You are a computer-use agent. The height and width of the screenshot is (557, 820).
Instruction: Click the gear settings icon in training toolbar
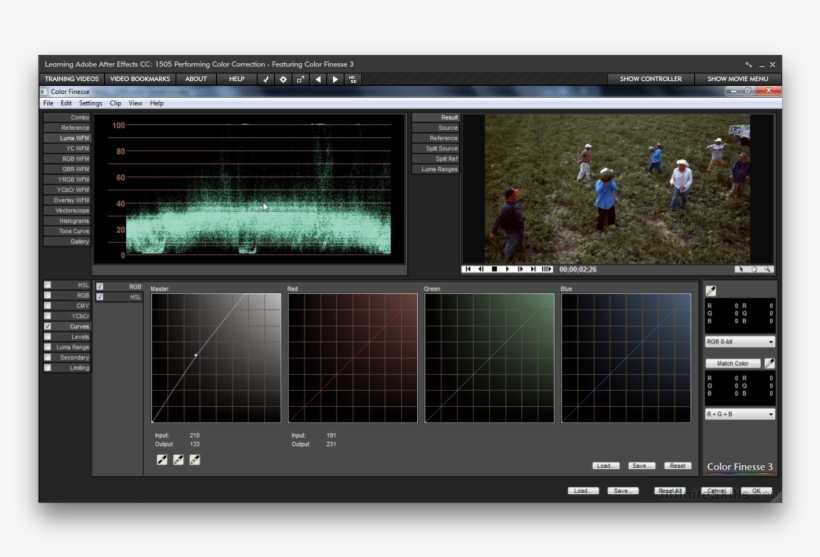283,79
